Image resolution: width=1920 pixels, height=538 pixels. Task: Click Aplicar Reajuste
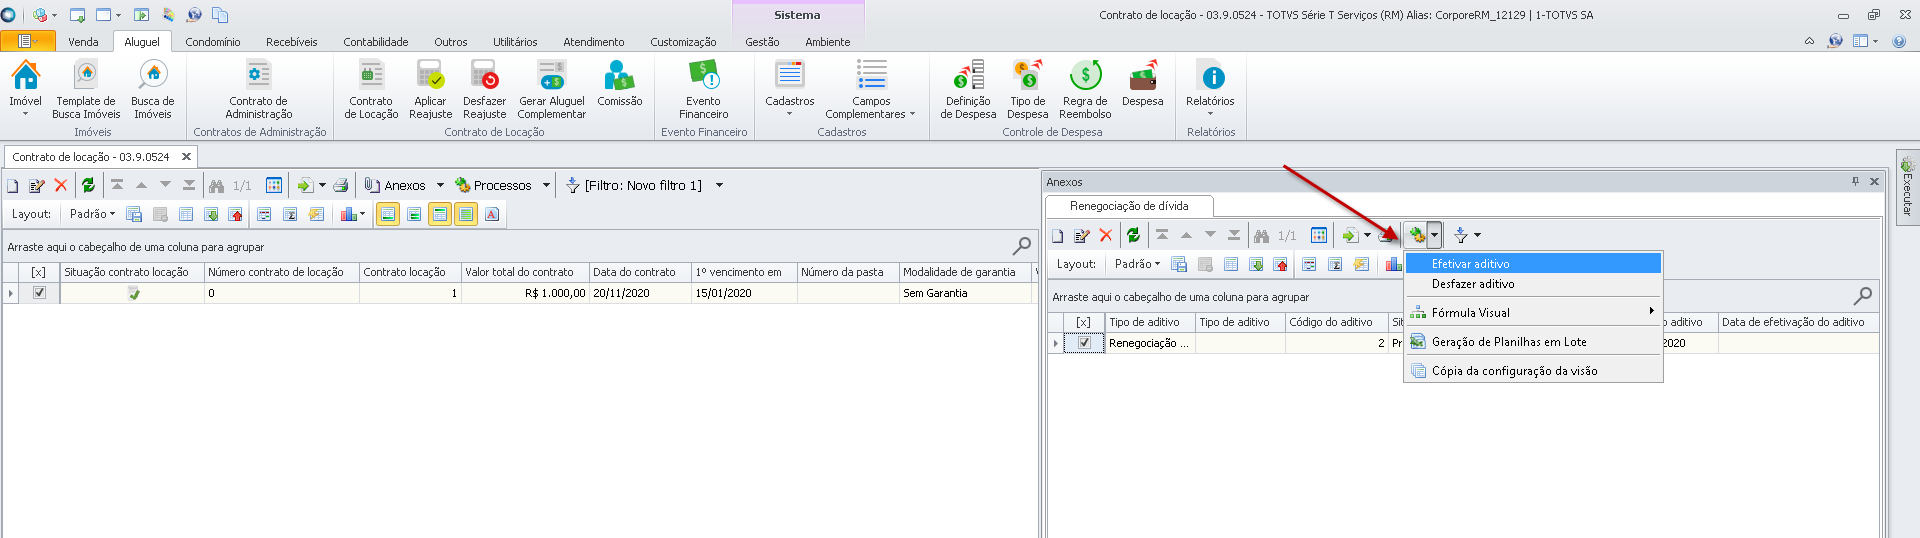click(x=430, y=88)
